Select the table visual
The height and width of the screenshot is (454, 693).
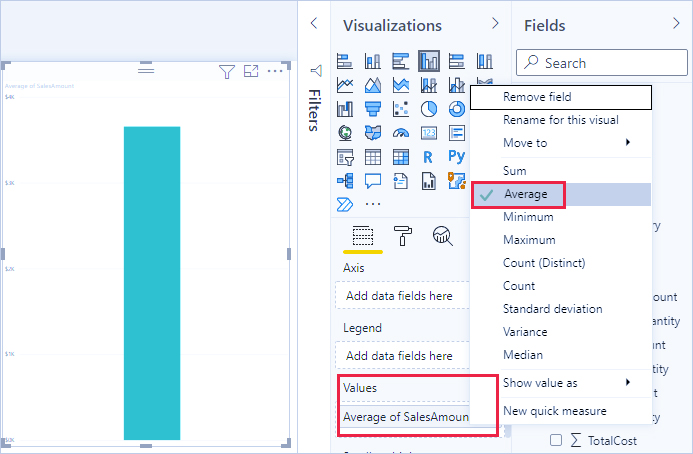coord(373,157)
